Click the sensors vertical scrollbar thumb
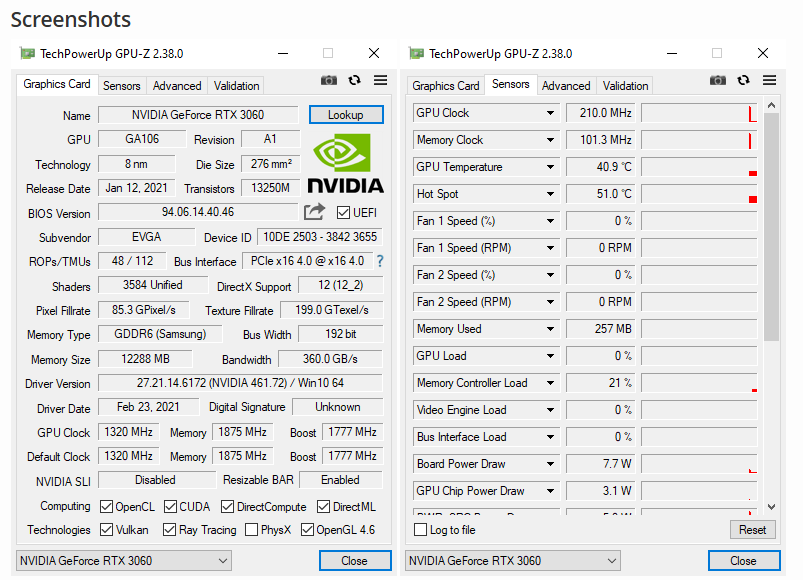 pyautogui.click(x=771, y=227)
